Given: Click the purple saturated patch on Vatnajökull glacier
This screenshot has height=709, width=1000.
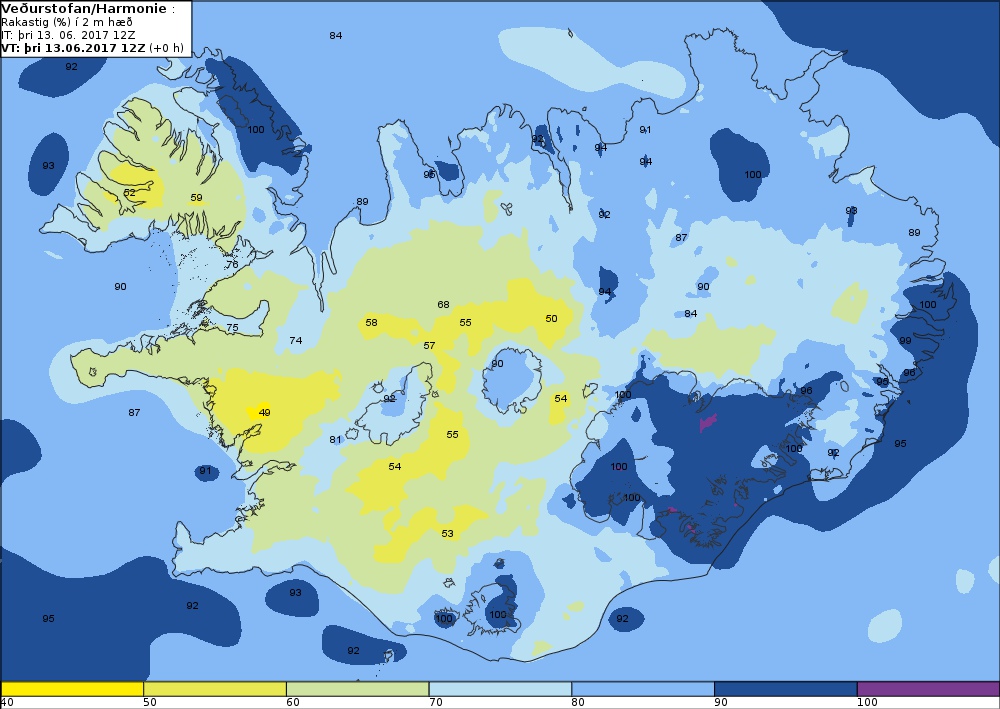Looking at the screenshot, I should point(709,422).
